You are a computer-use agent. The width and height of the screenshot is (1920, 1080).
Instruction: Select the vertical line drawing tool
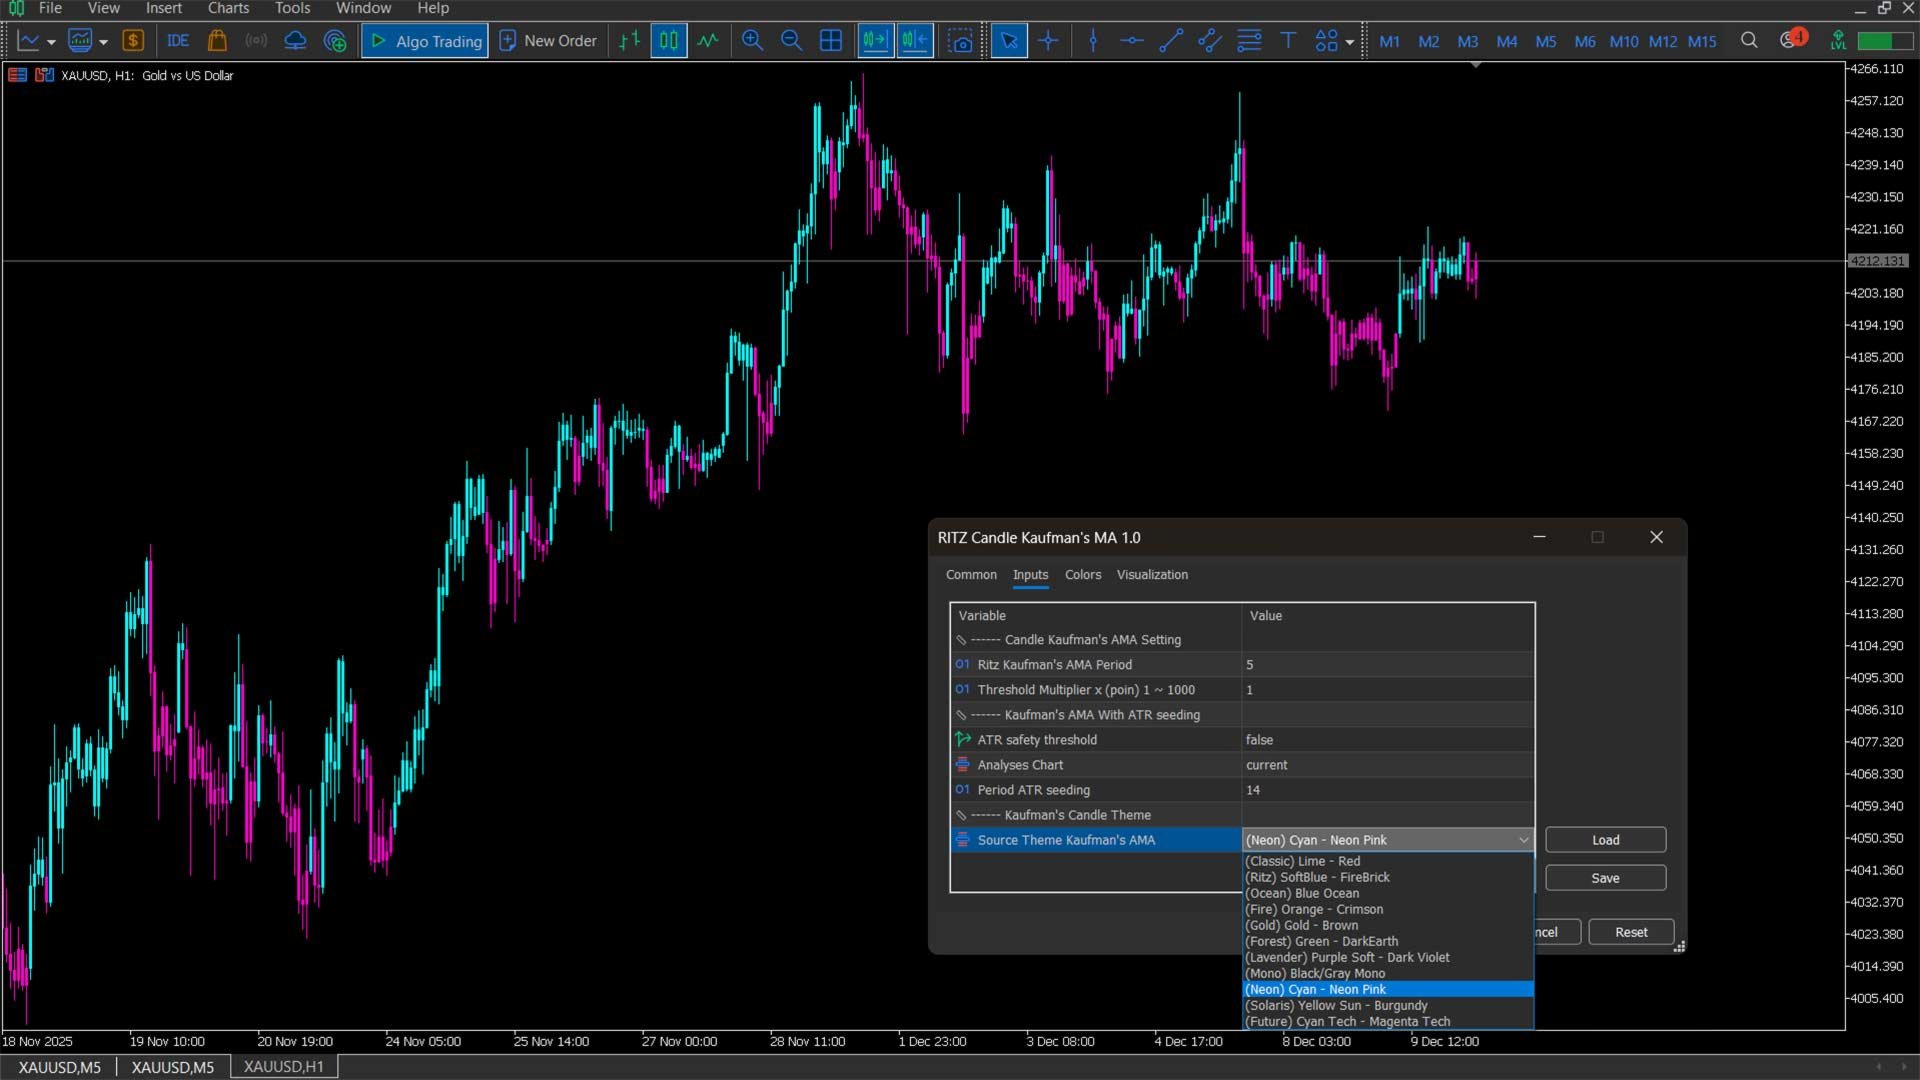point(1093,41)
